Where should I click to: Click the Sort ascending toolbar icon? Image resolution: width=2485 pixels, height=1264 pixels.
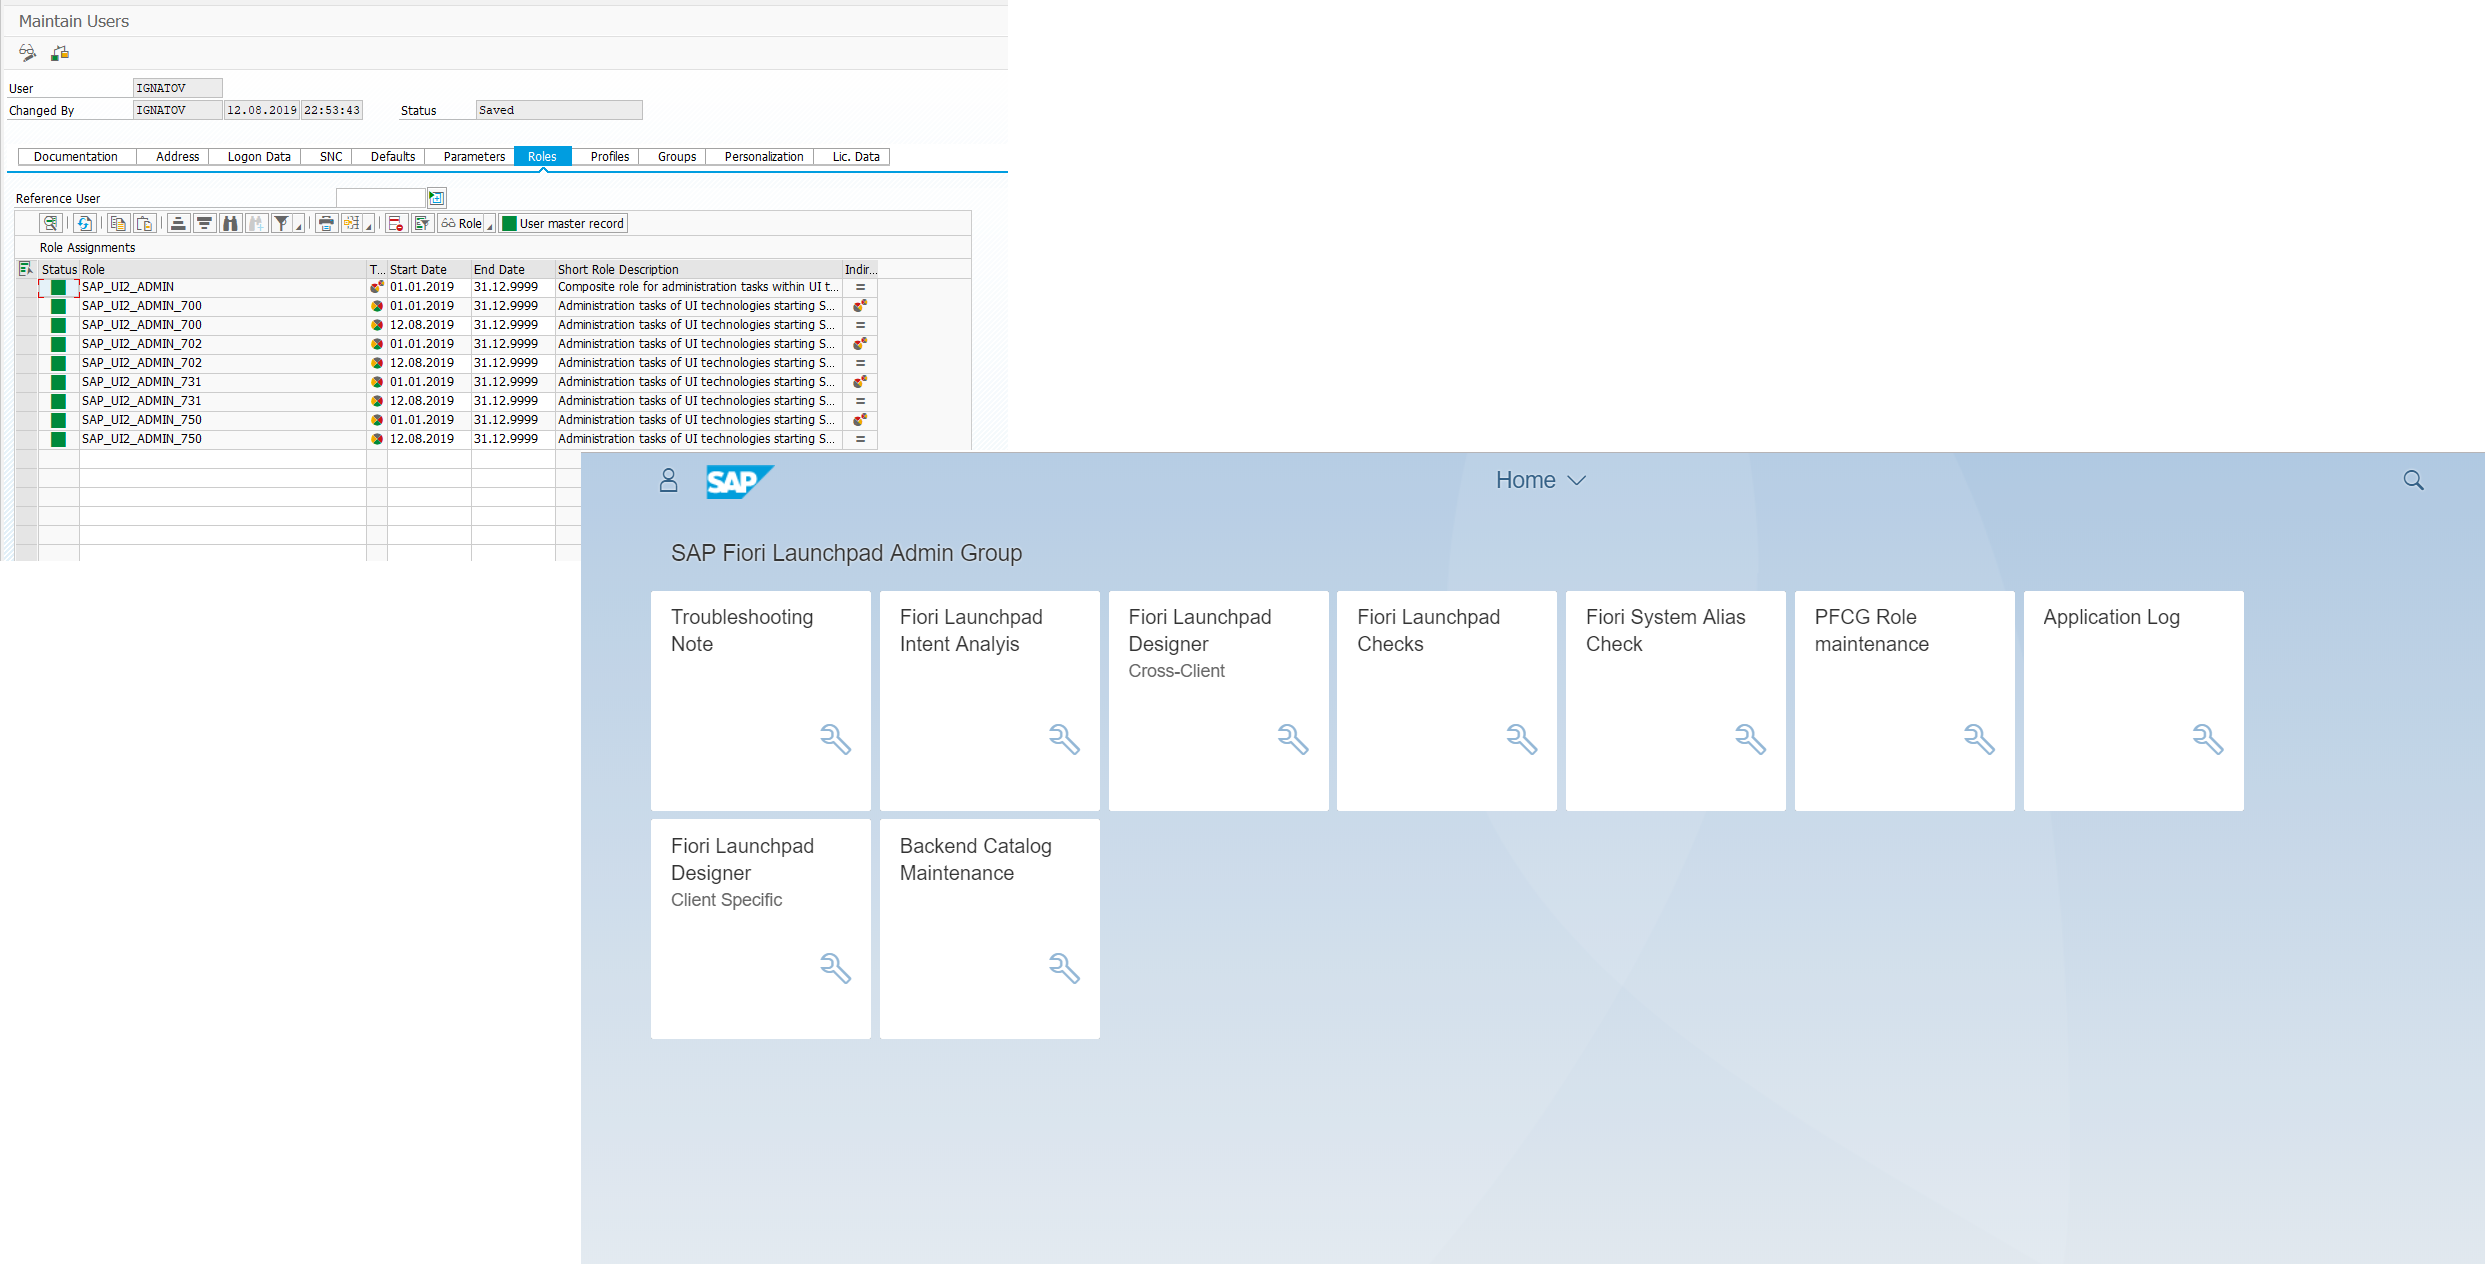[x=178, y=223]
